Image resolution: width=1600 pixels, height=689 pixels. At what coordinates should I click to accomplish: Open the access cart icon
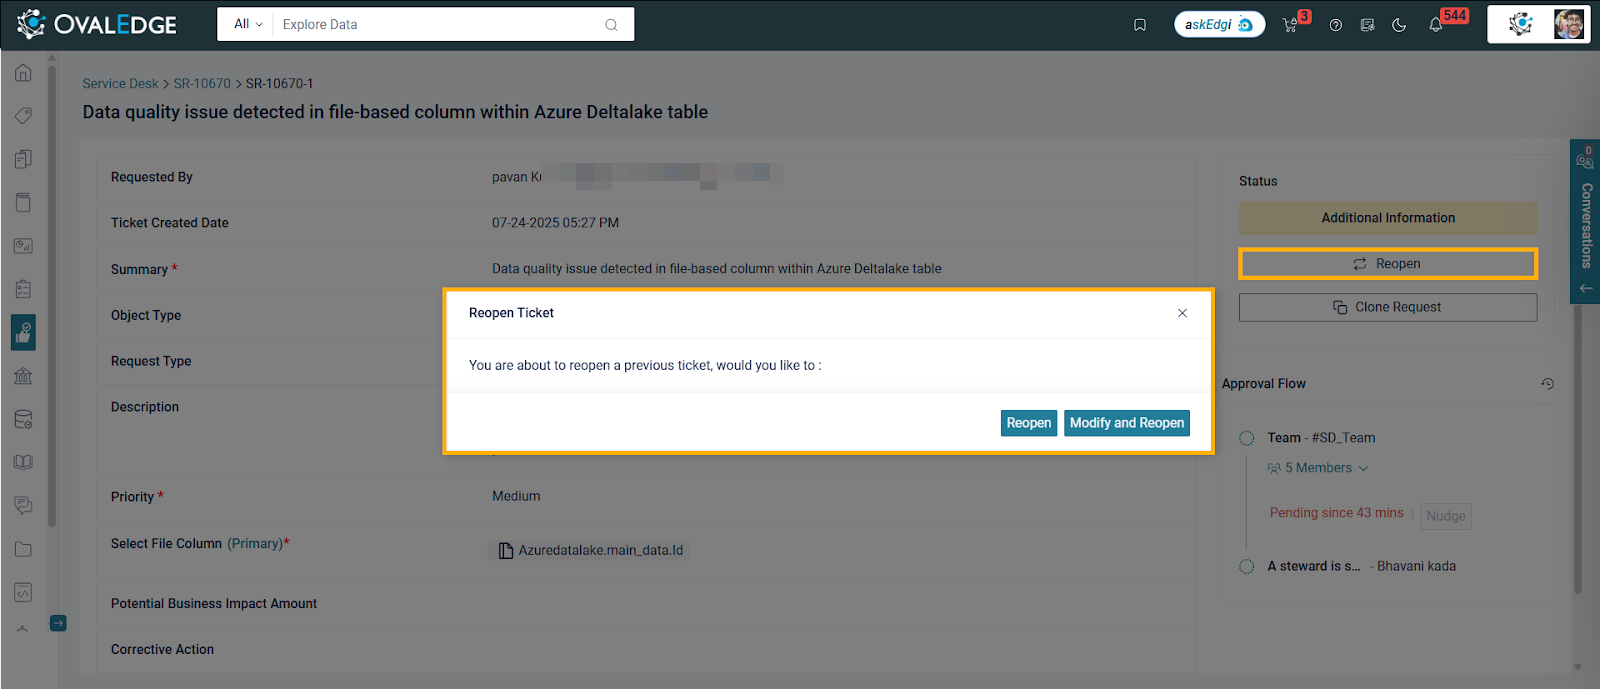(1290, 25)
